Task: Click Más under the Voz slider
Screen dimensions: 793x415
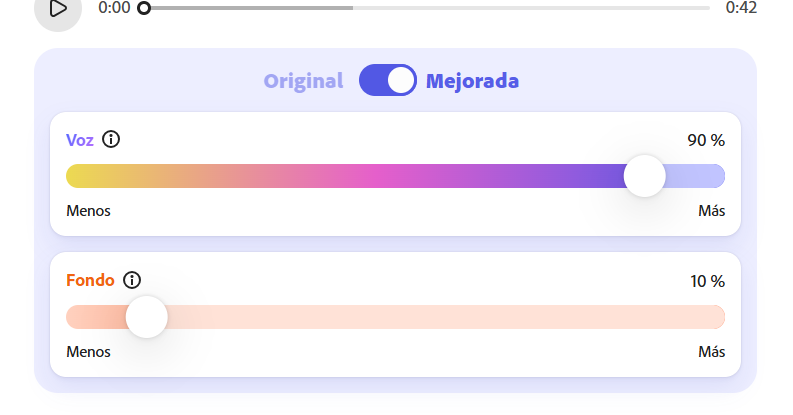Action: click(x=711, y=211)
